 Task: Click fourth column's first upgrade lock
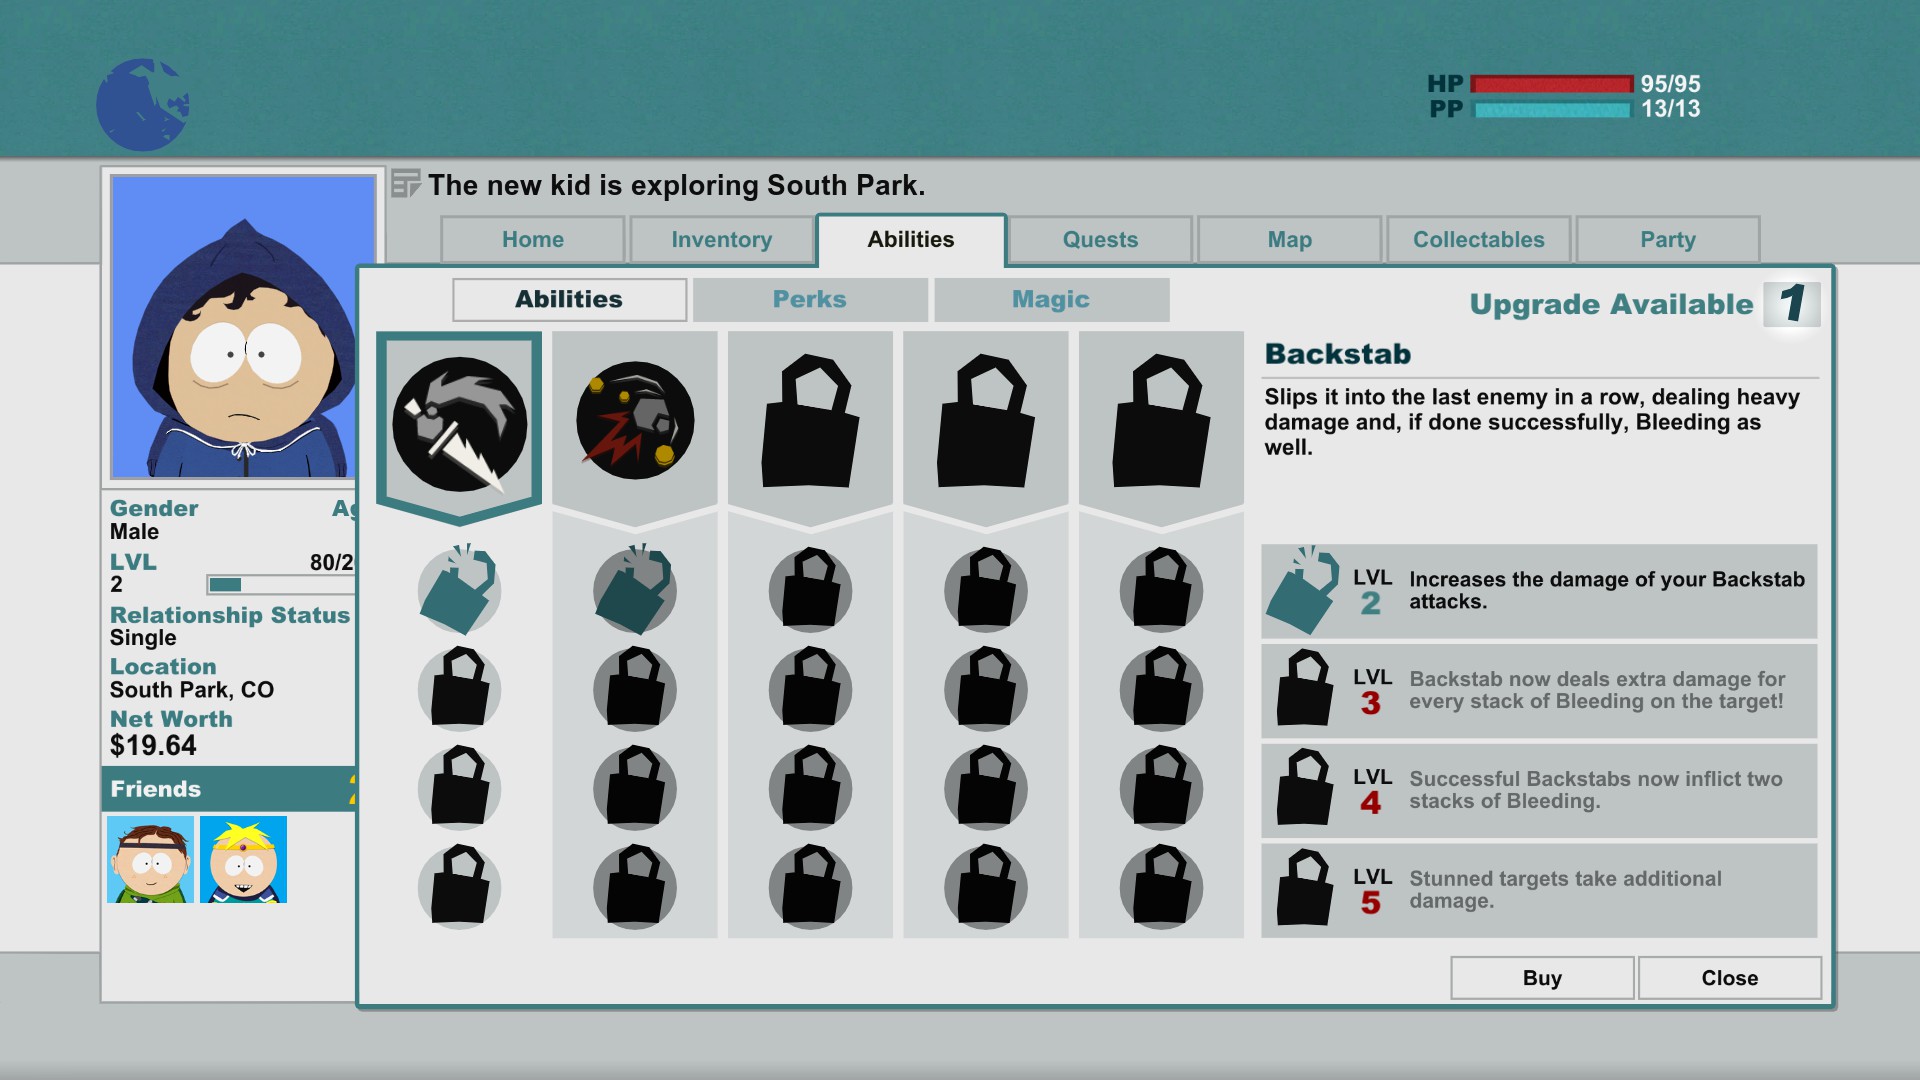(x=986, y=590)
